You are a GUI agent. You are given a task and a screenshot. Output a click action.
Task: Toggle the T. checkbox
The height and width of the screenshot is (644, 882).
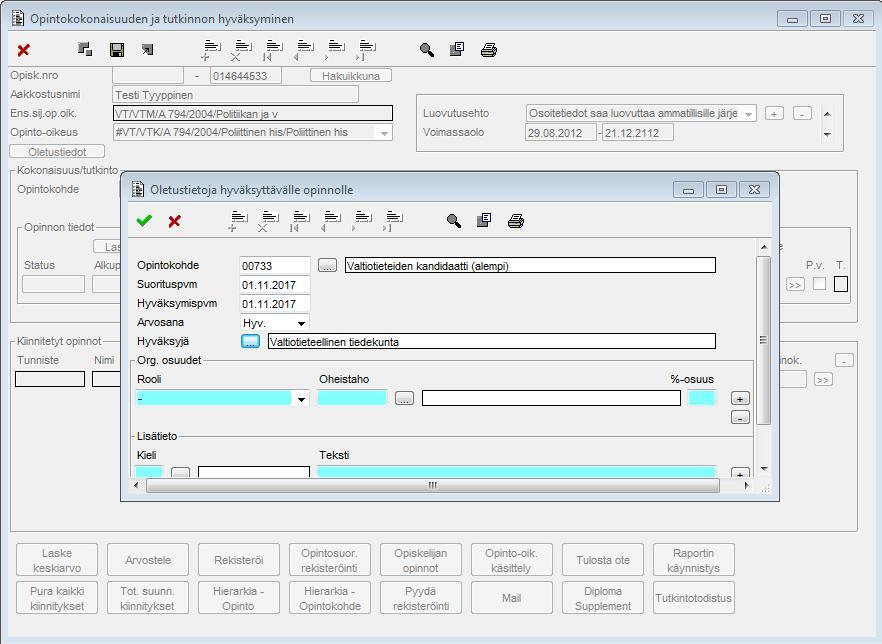[x=841, y=284]
